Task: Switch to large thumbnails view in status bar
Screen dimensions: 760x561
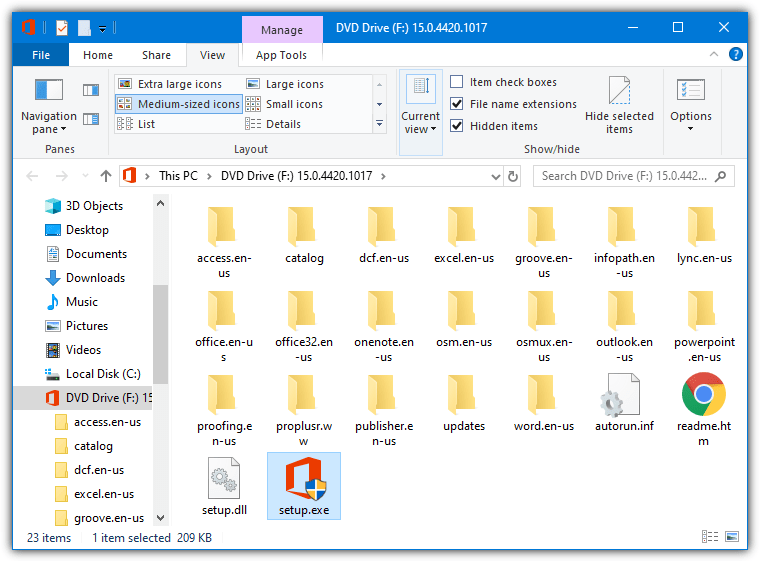Action: click(x=732, y=536)
